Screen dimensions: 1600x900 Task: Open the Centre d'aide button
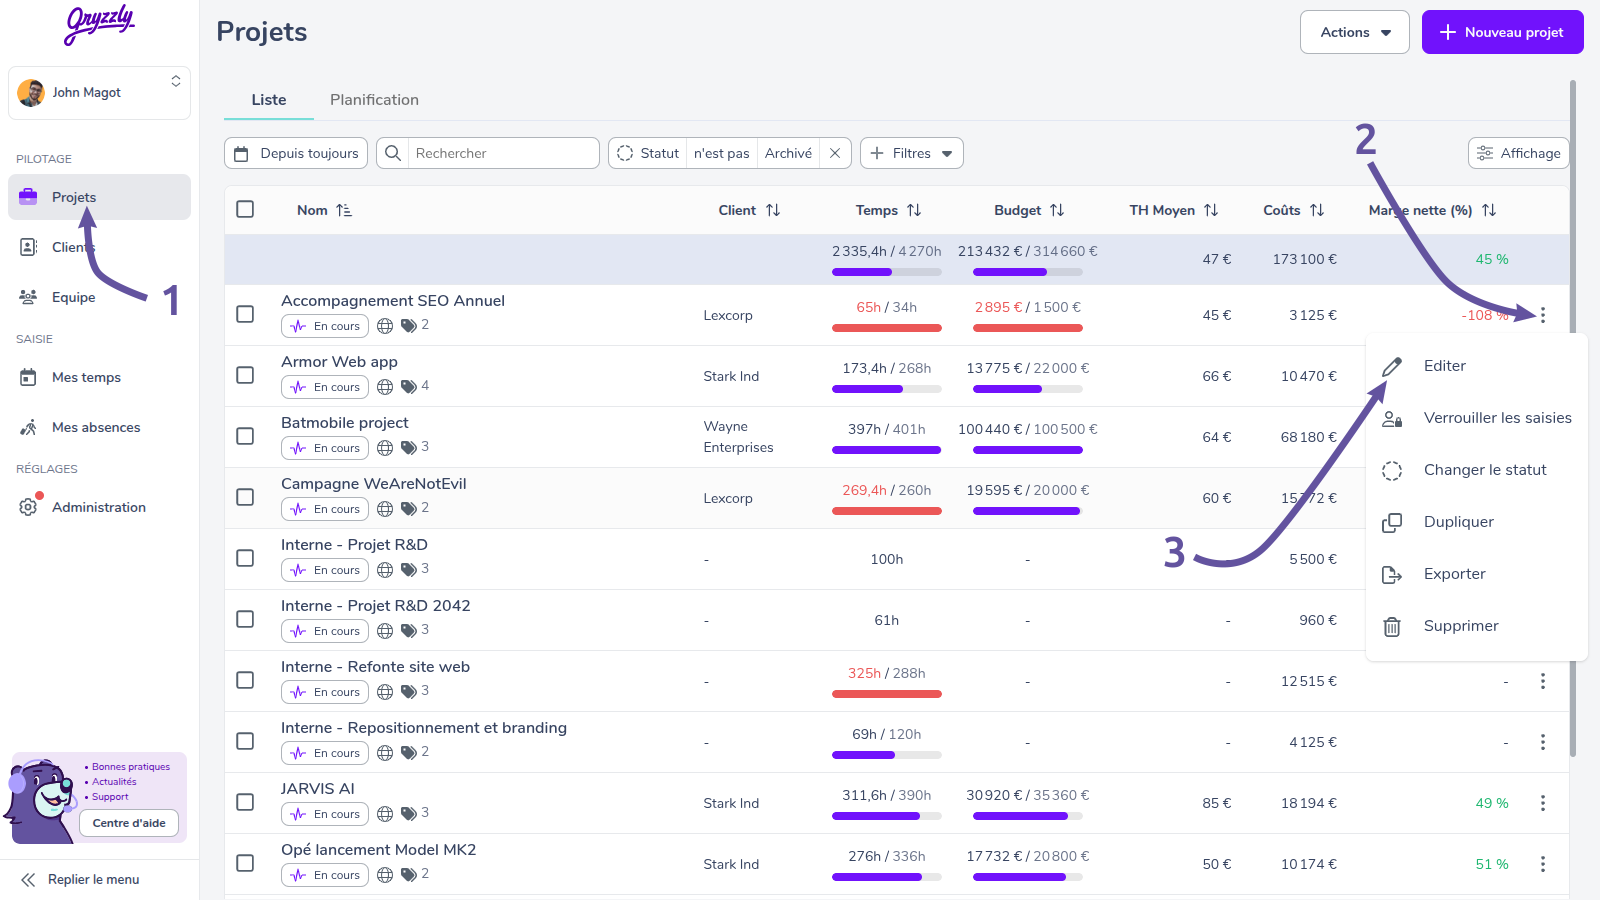(x=129, y=823)
